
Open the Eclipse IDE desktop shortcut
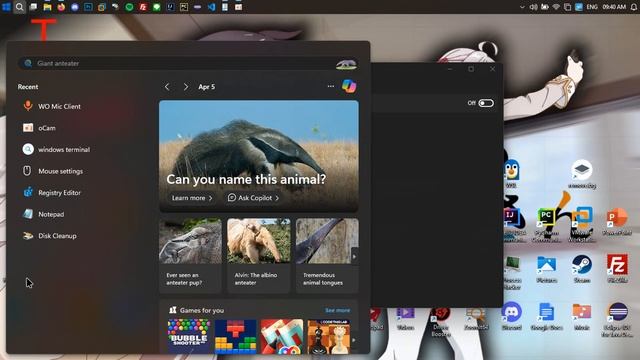click(x=617, y=320)
